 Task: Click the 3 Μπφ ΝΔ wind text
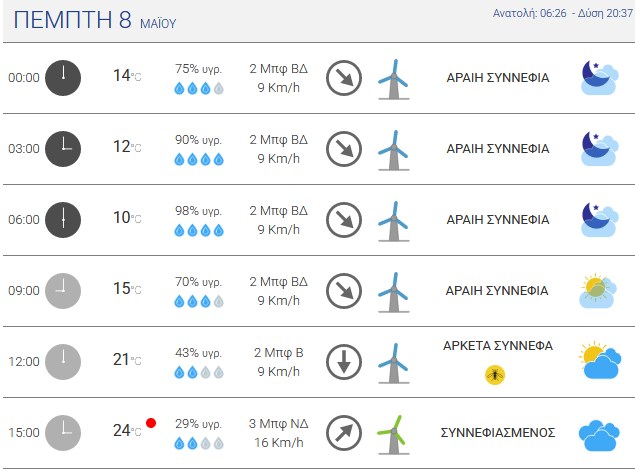(278, 424)
